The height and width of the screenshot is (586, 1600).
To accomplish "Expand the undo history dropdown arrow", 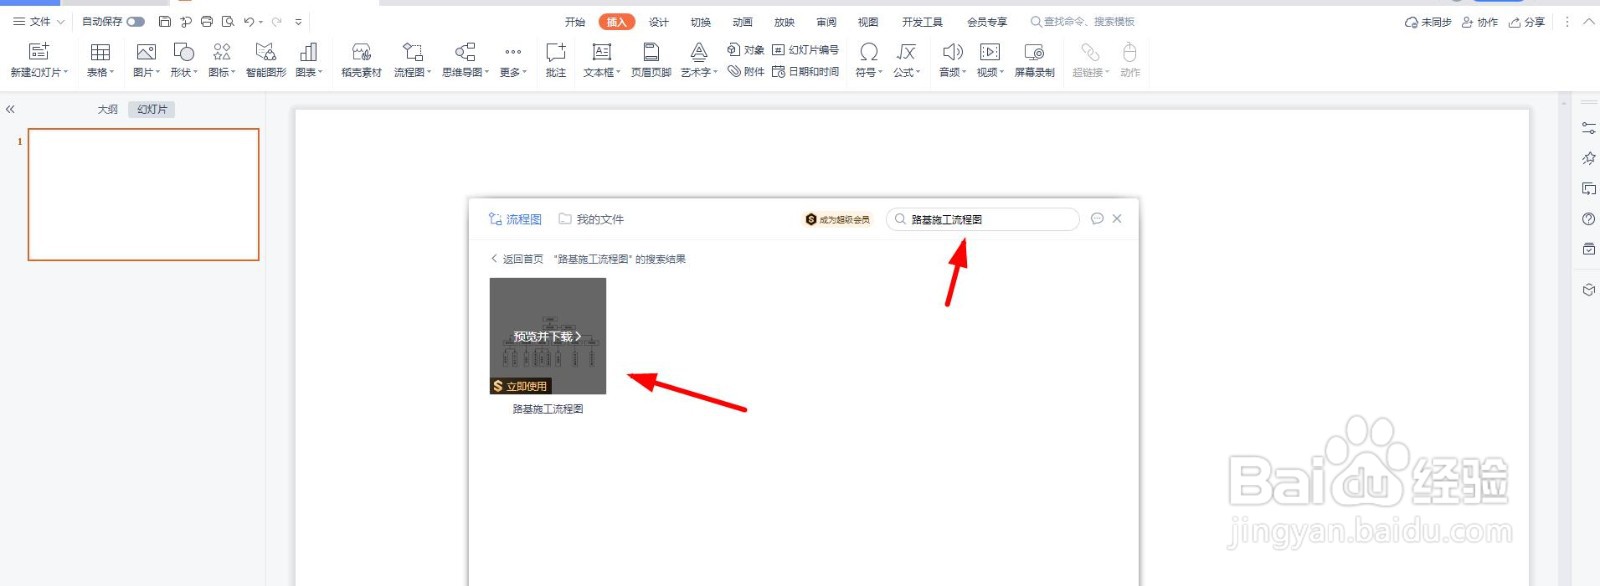I will click(x=261, y=22).
